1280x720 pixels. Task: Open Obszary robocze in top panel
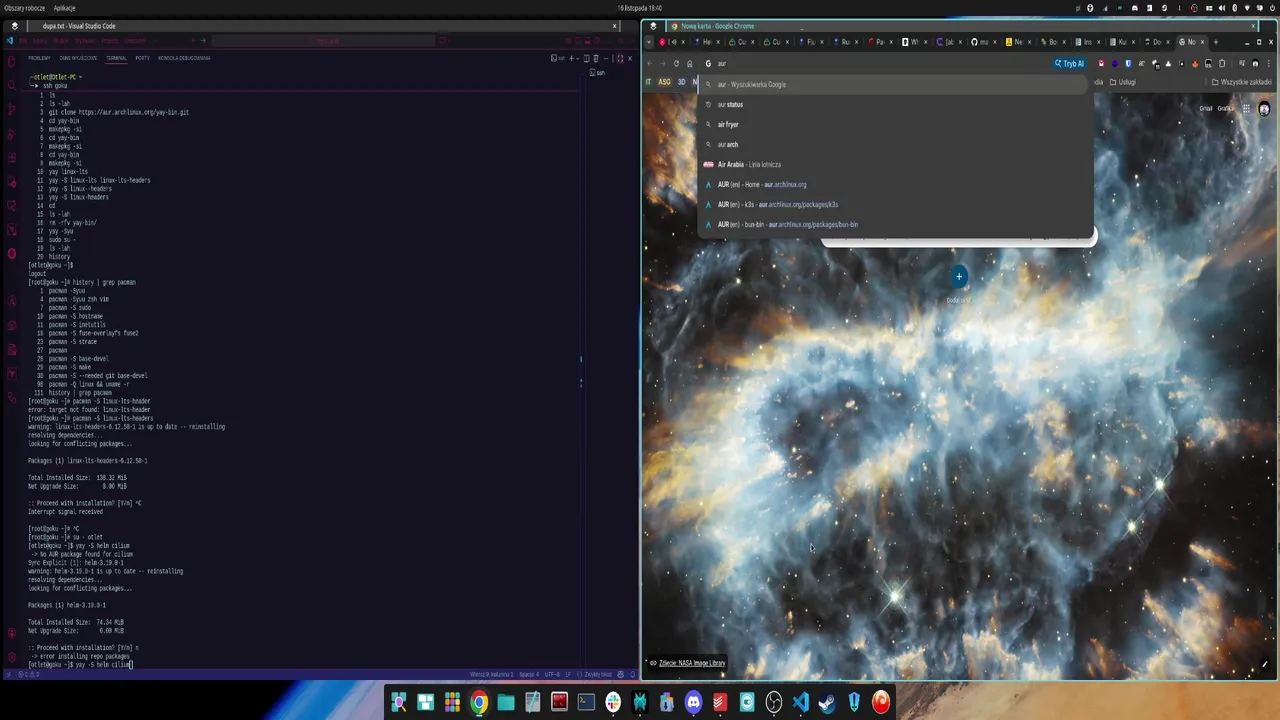point(24,7)
